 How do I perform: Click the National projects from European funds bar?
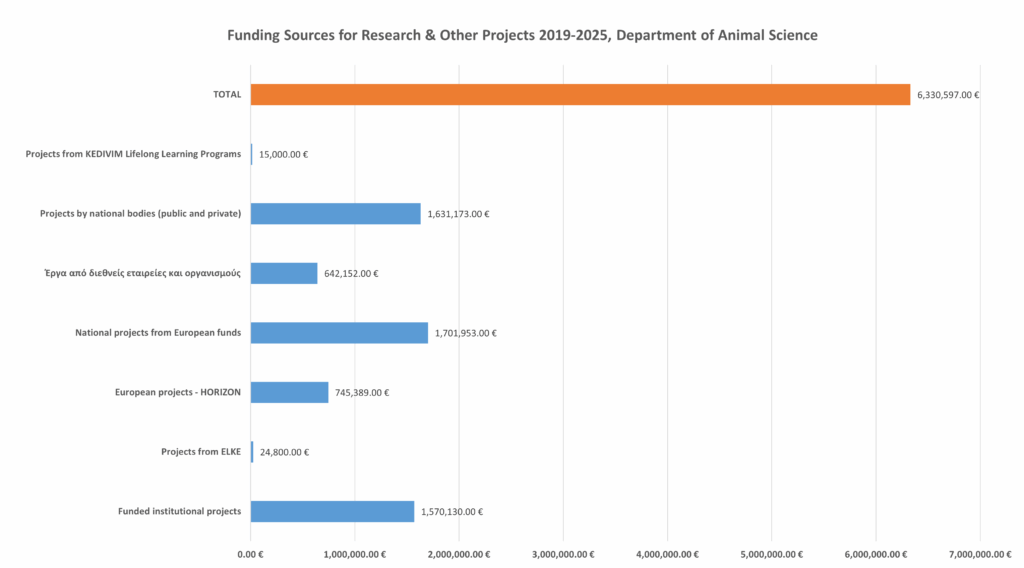point(339,333)
